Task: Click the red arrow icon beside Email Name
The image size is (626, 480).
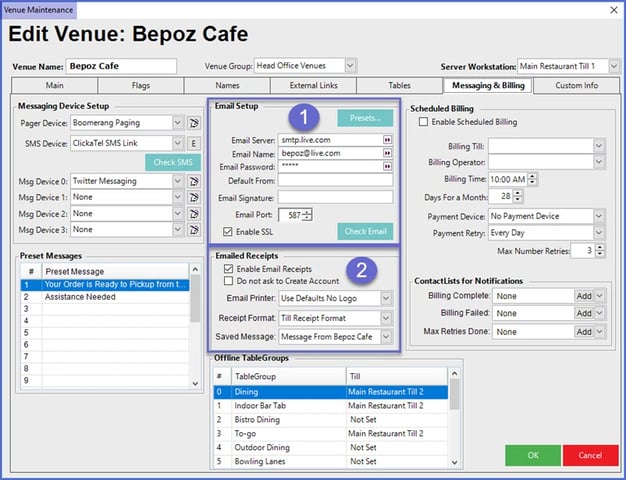Action: [387, 153]
